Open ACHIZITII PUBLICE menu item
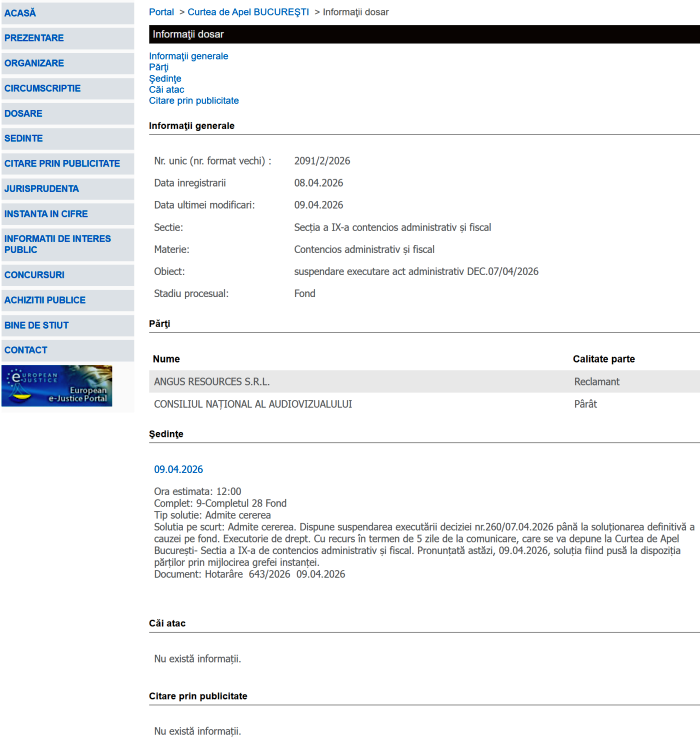The image size is (700, 741). [45, 300]
